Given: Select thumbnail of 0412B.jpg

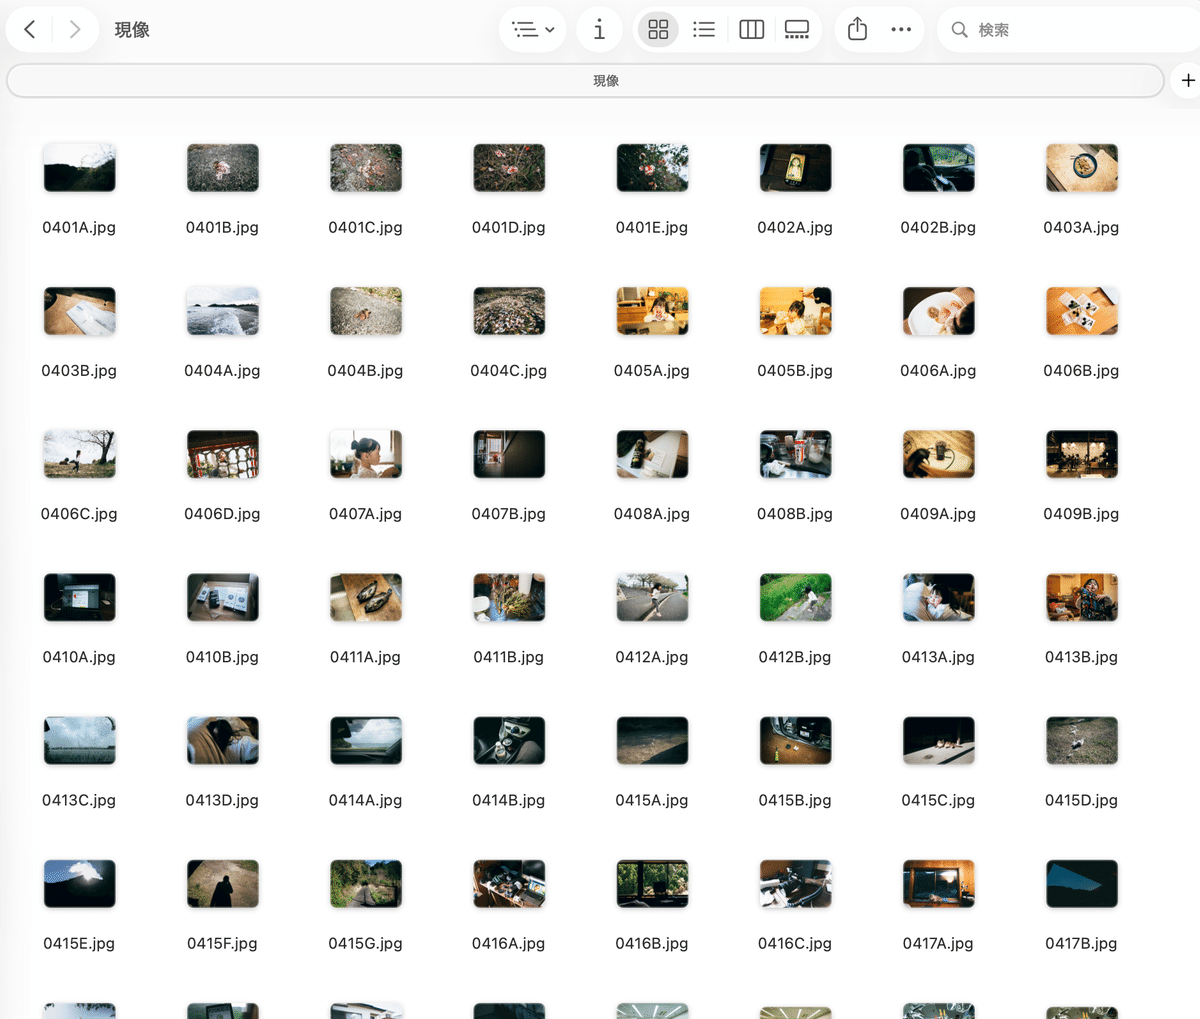Looking at the screenshot, I should [x=795, y=597].
